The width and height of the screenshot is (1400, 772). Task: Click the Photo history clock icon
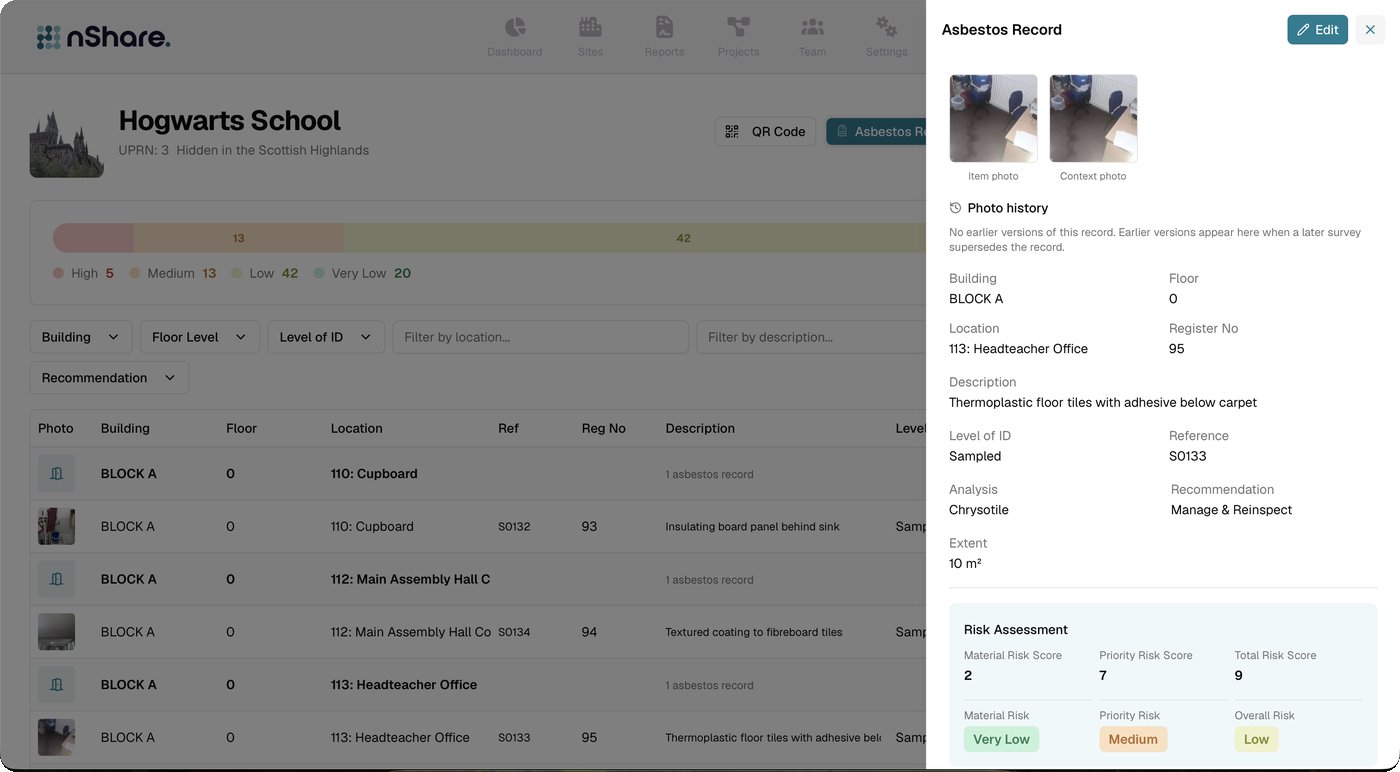pos(955,208)
